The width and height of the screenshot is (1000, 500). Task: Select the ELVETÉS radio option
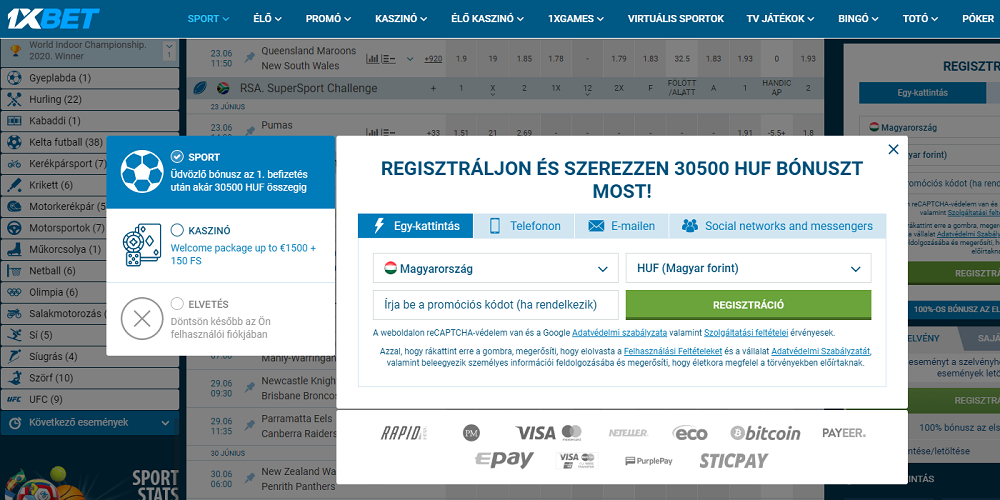[177, 304]
